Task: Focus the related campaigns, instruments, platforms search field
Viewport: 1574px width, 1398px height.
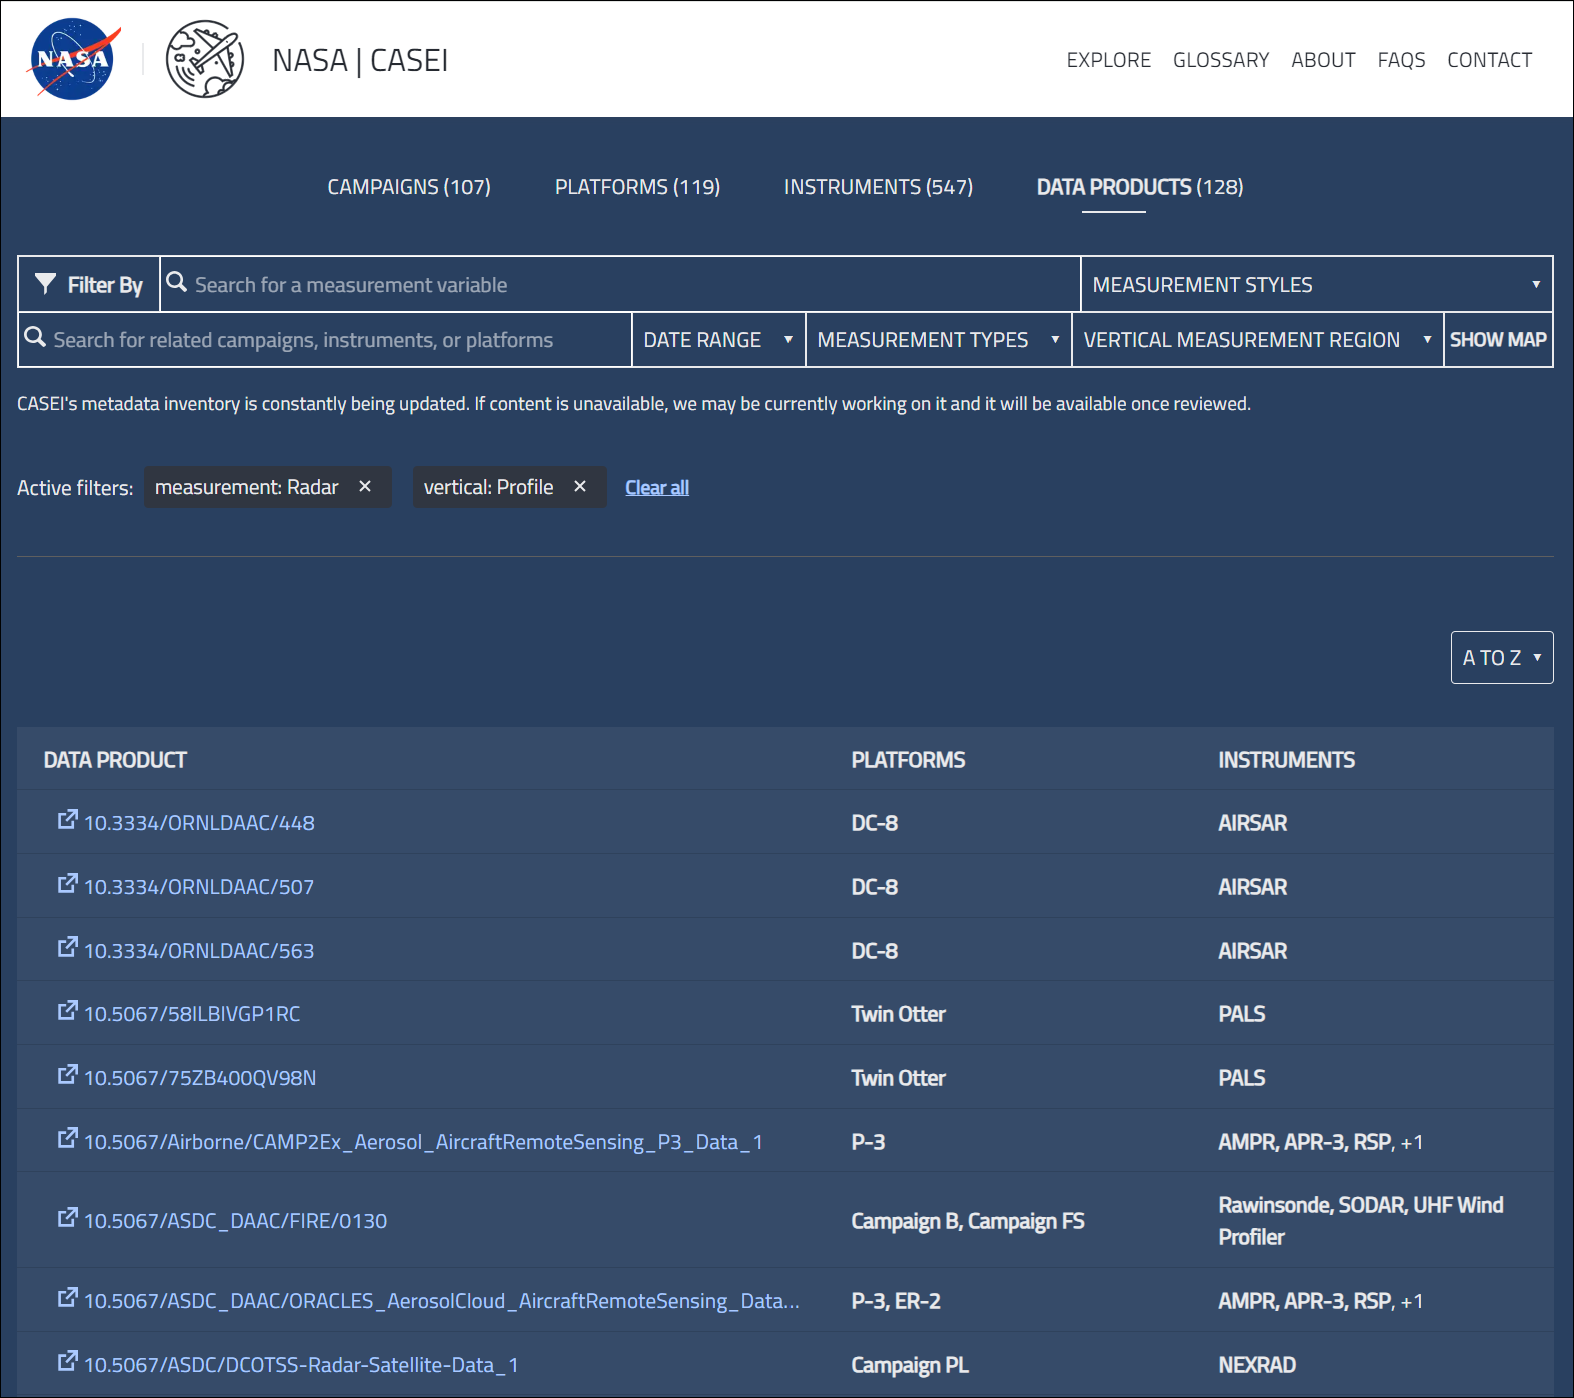Action: 325,340
